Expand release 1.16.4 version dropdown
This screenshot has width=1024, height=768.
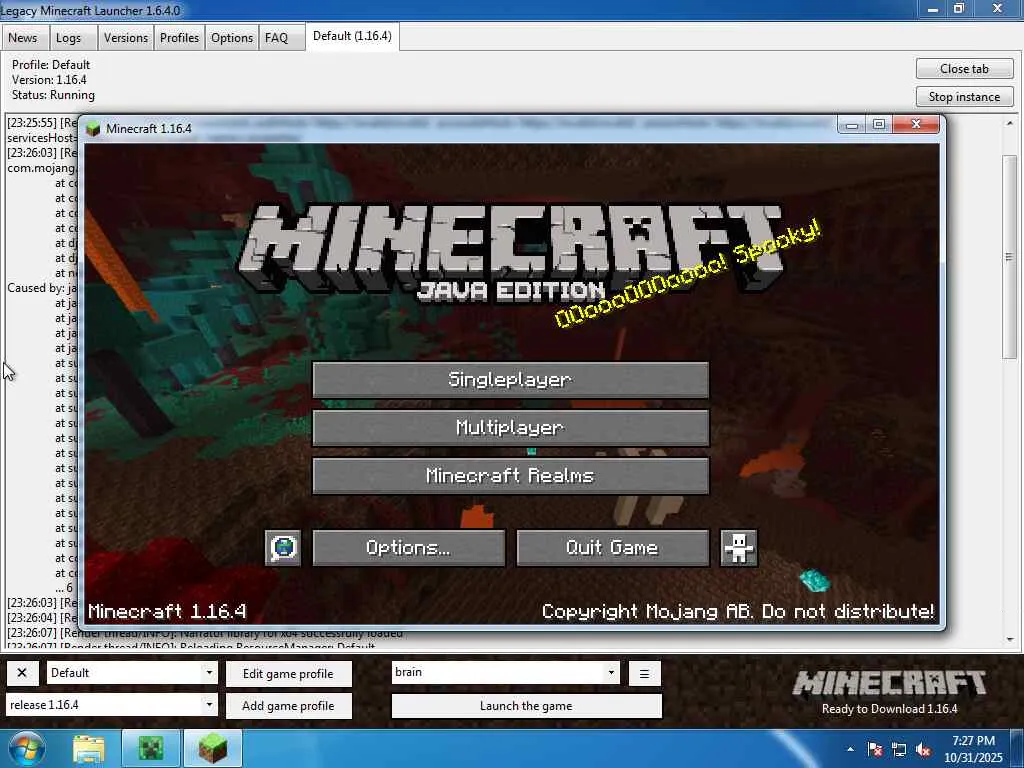tap(209, 705)
